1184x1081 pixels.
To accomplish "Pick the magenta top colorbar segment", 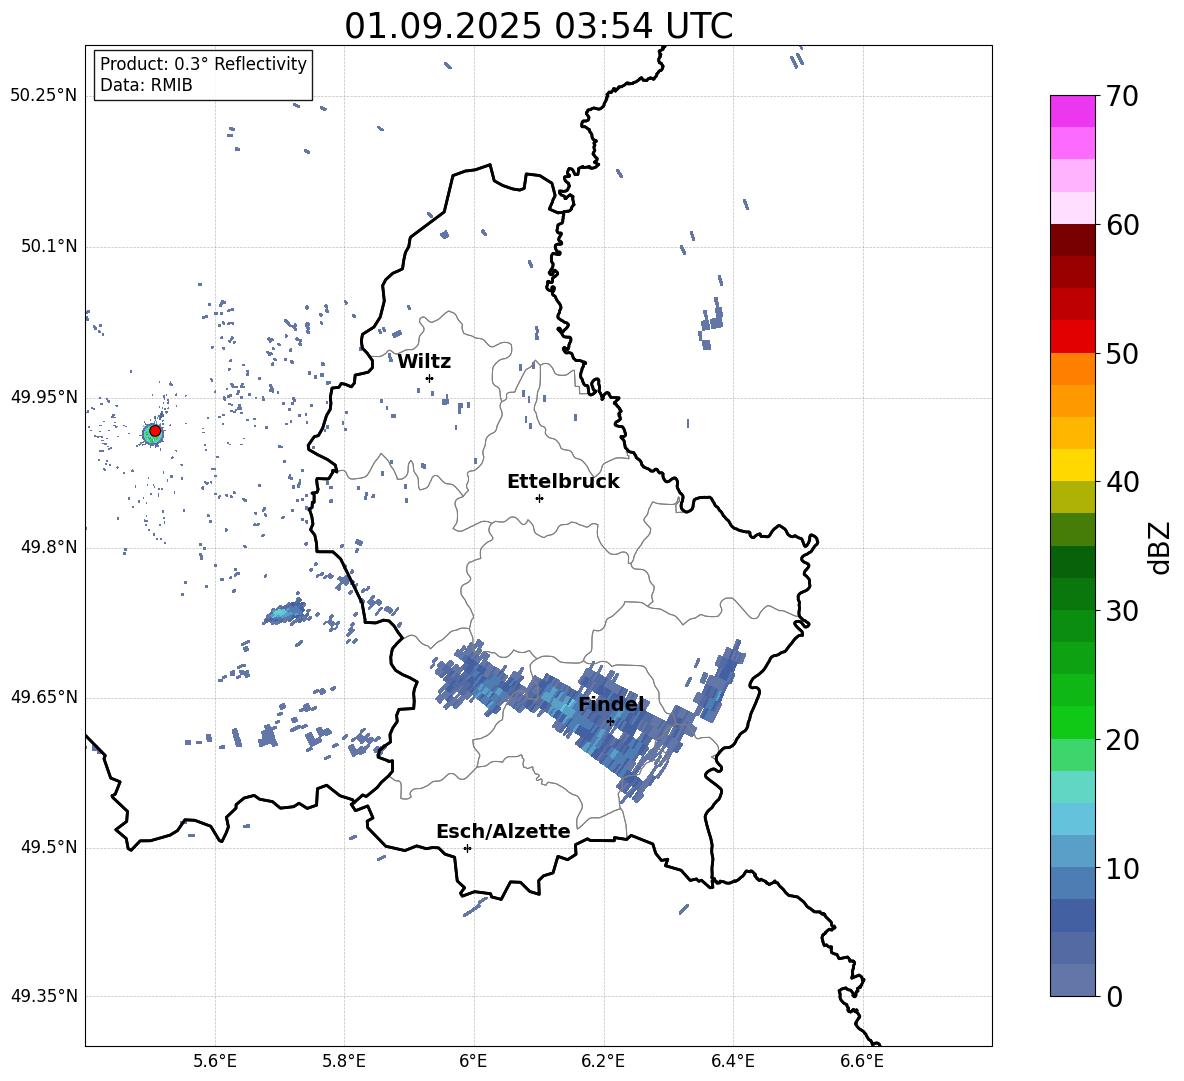I will pos(1073,111).
